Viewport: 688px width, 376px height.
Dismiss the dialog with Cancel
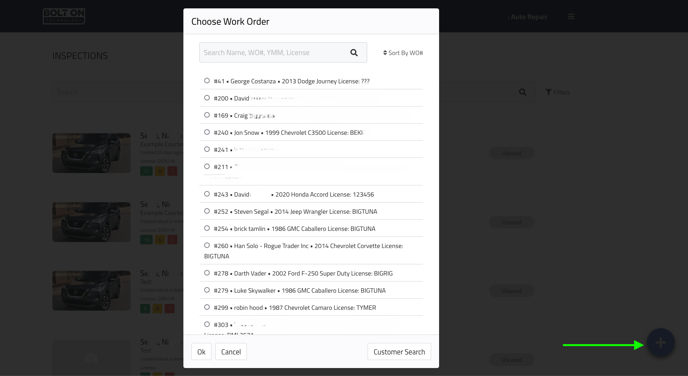coord(231,352)
